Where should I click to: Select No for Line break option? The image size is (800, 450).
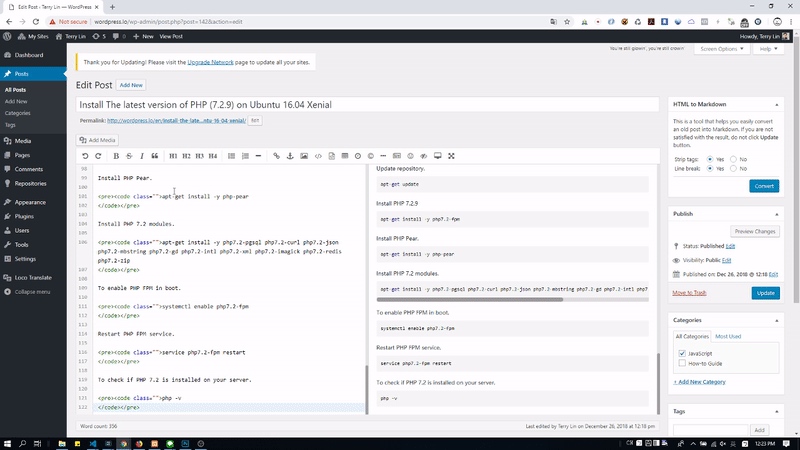pyautogui.click(x=734, y=169)
